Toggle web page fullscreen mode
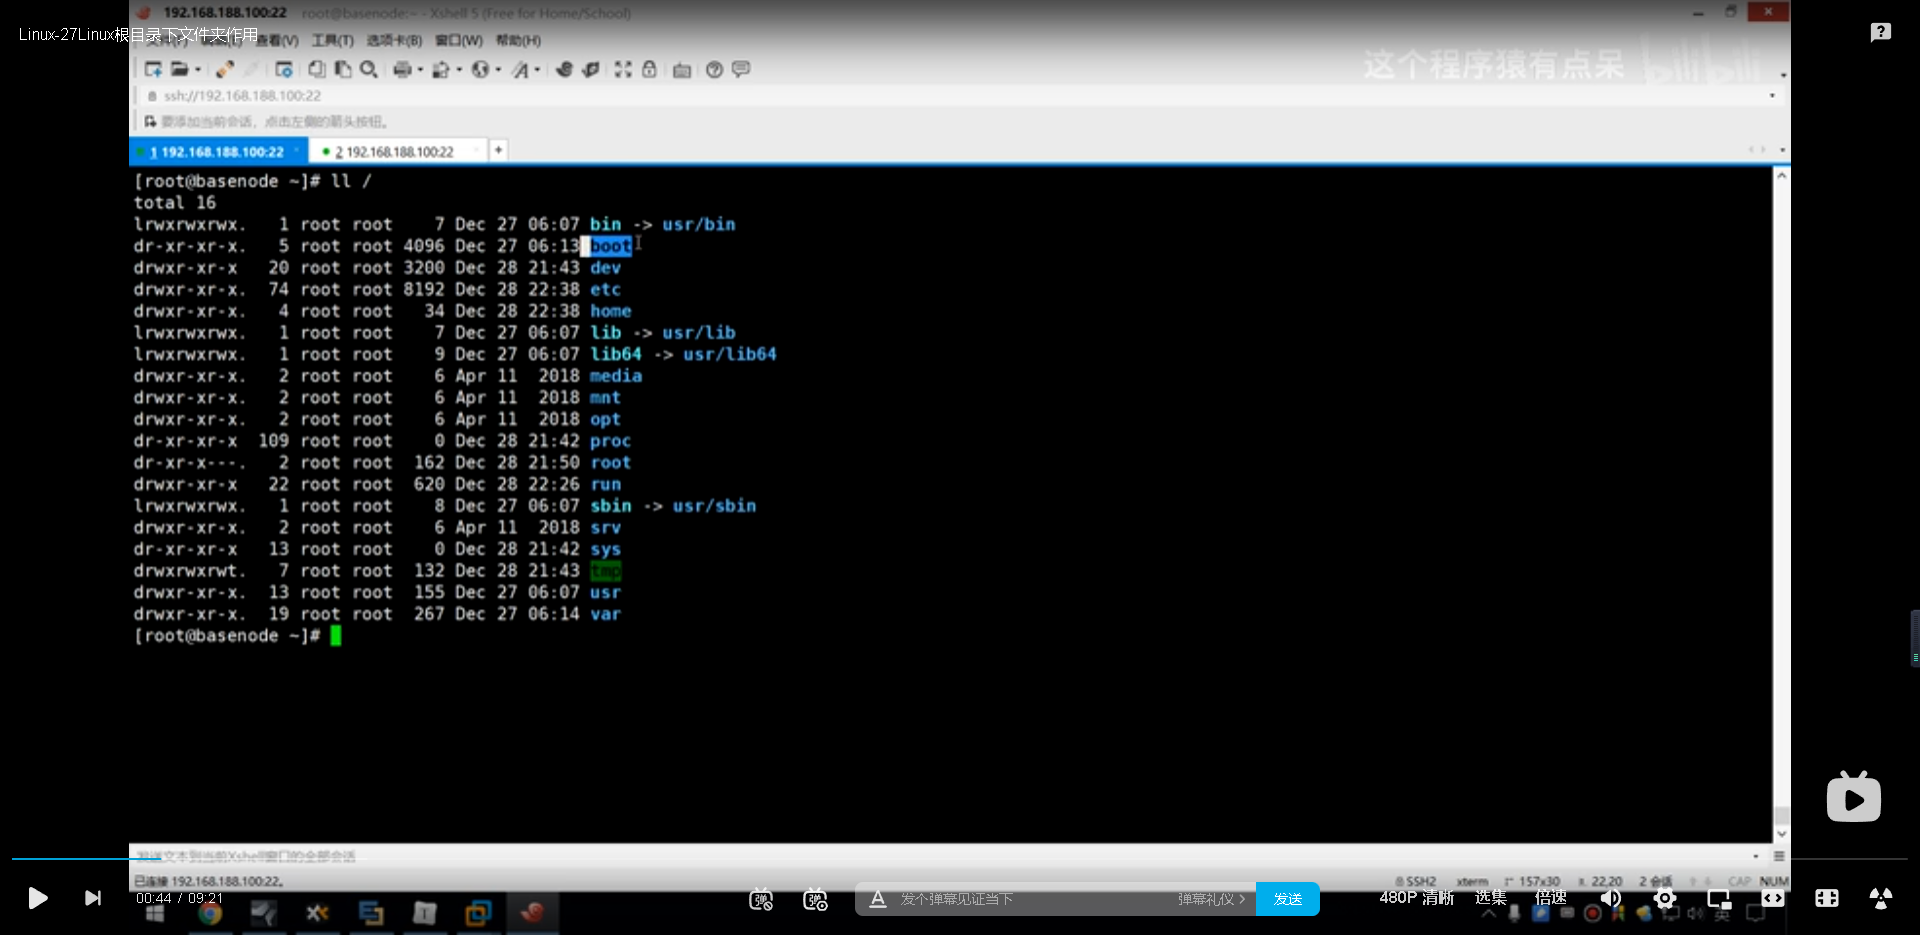This screenshot has width=1920, height=935. tap(1827, 898)
